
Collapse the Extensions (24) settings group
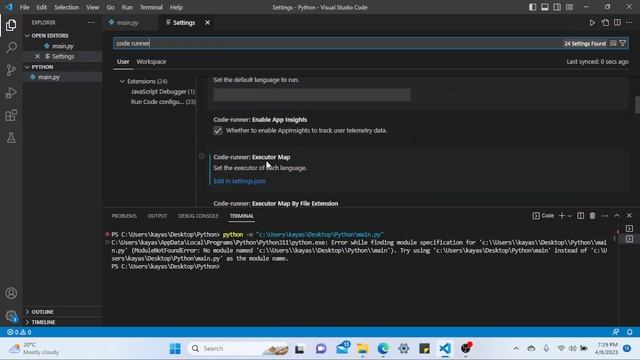tap(122, 81)
